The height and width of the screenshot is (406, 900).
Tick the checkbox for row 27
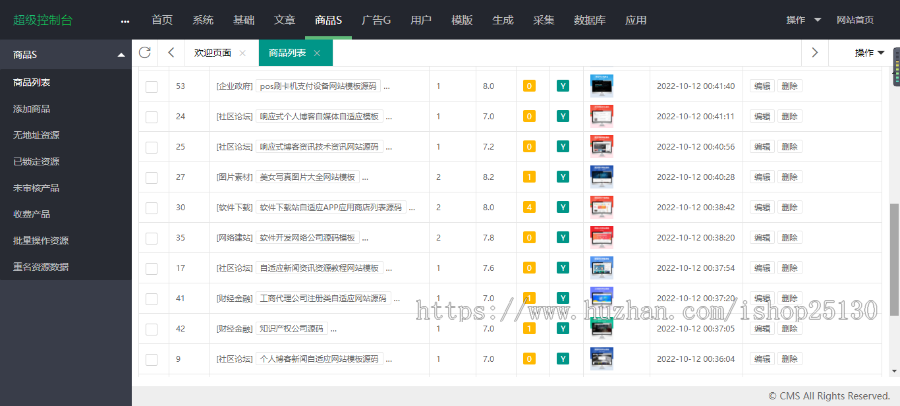coord(152,178)
